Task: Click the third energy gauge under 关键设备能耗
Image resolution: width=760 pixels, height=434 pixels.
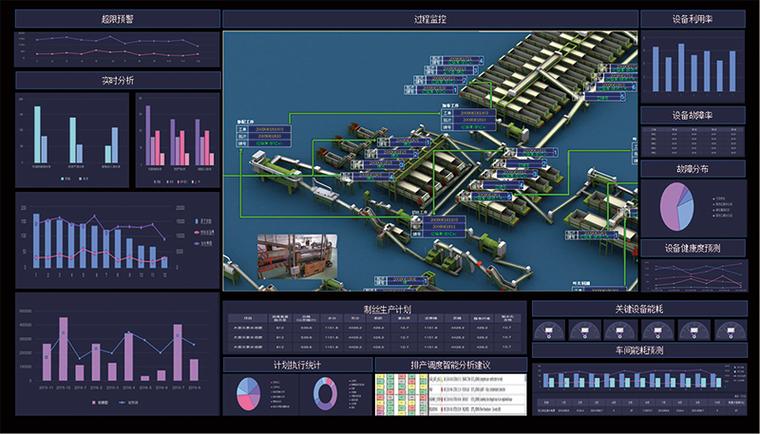Action: pos(620,330)
